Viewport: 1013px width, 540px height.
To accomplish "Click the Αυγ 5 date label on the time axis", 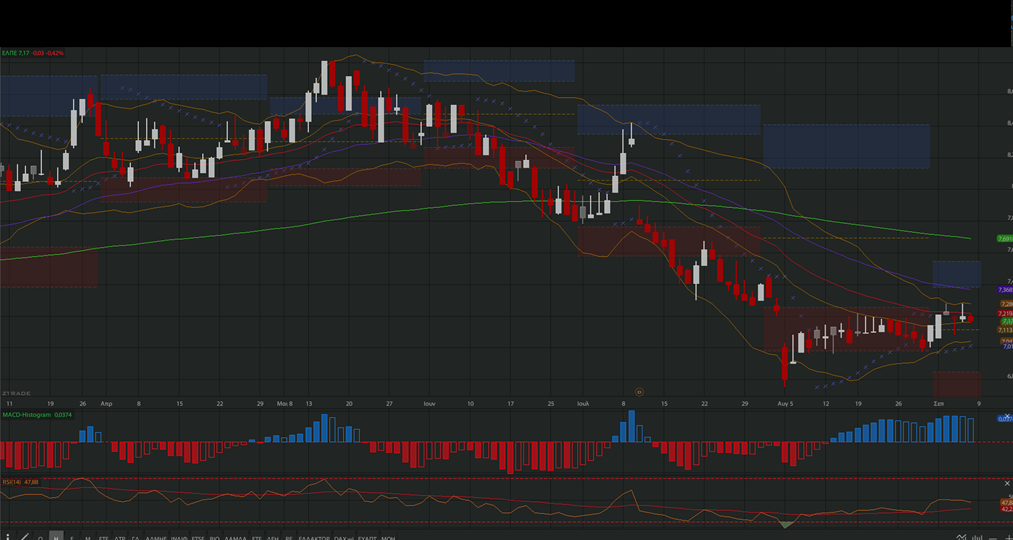I will [785, 403].
